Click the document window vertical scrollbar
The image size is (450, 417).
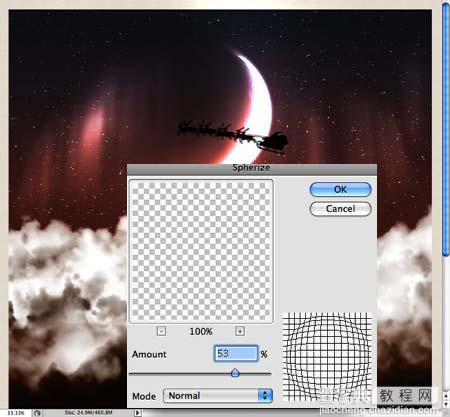(446, 130)
